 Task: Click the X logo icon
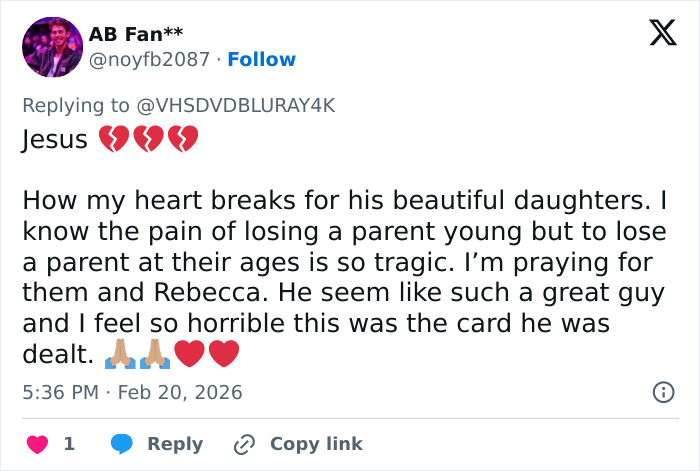[656, 34]
